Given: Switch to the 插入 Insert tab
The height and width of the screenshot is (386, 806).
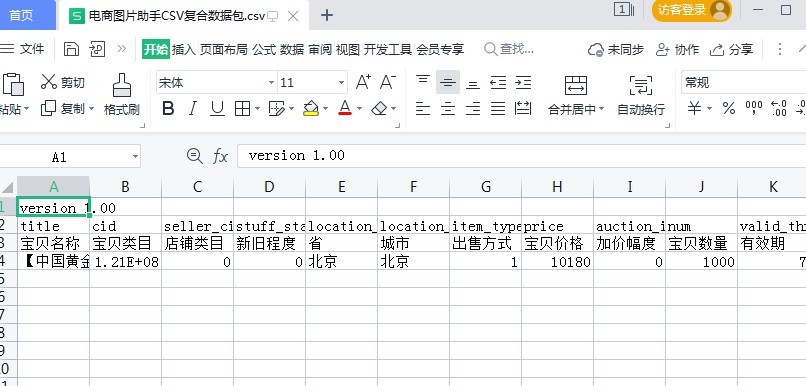Looking at the screenshot, I should coord(184,49).
